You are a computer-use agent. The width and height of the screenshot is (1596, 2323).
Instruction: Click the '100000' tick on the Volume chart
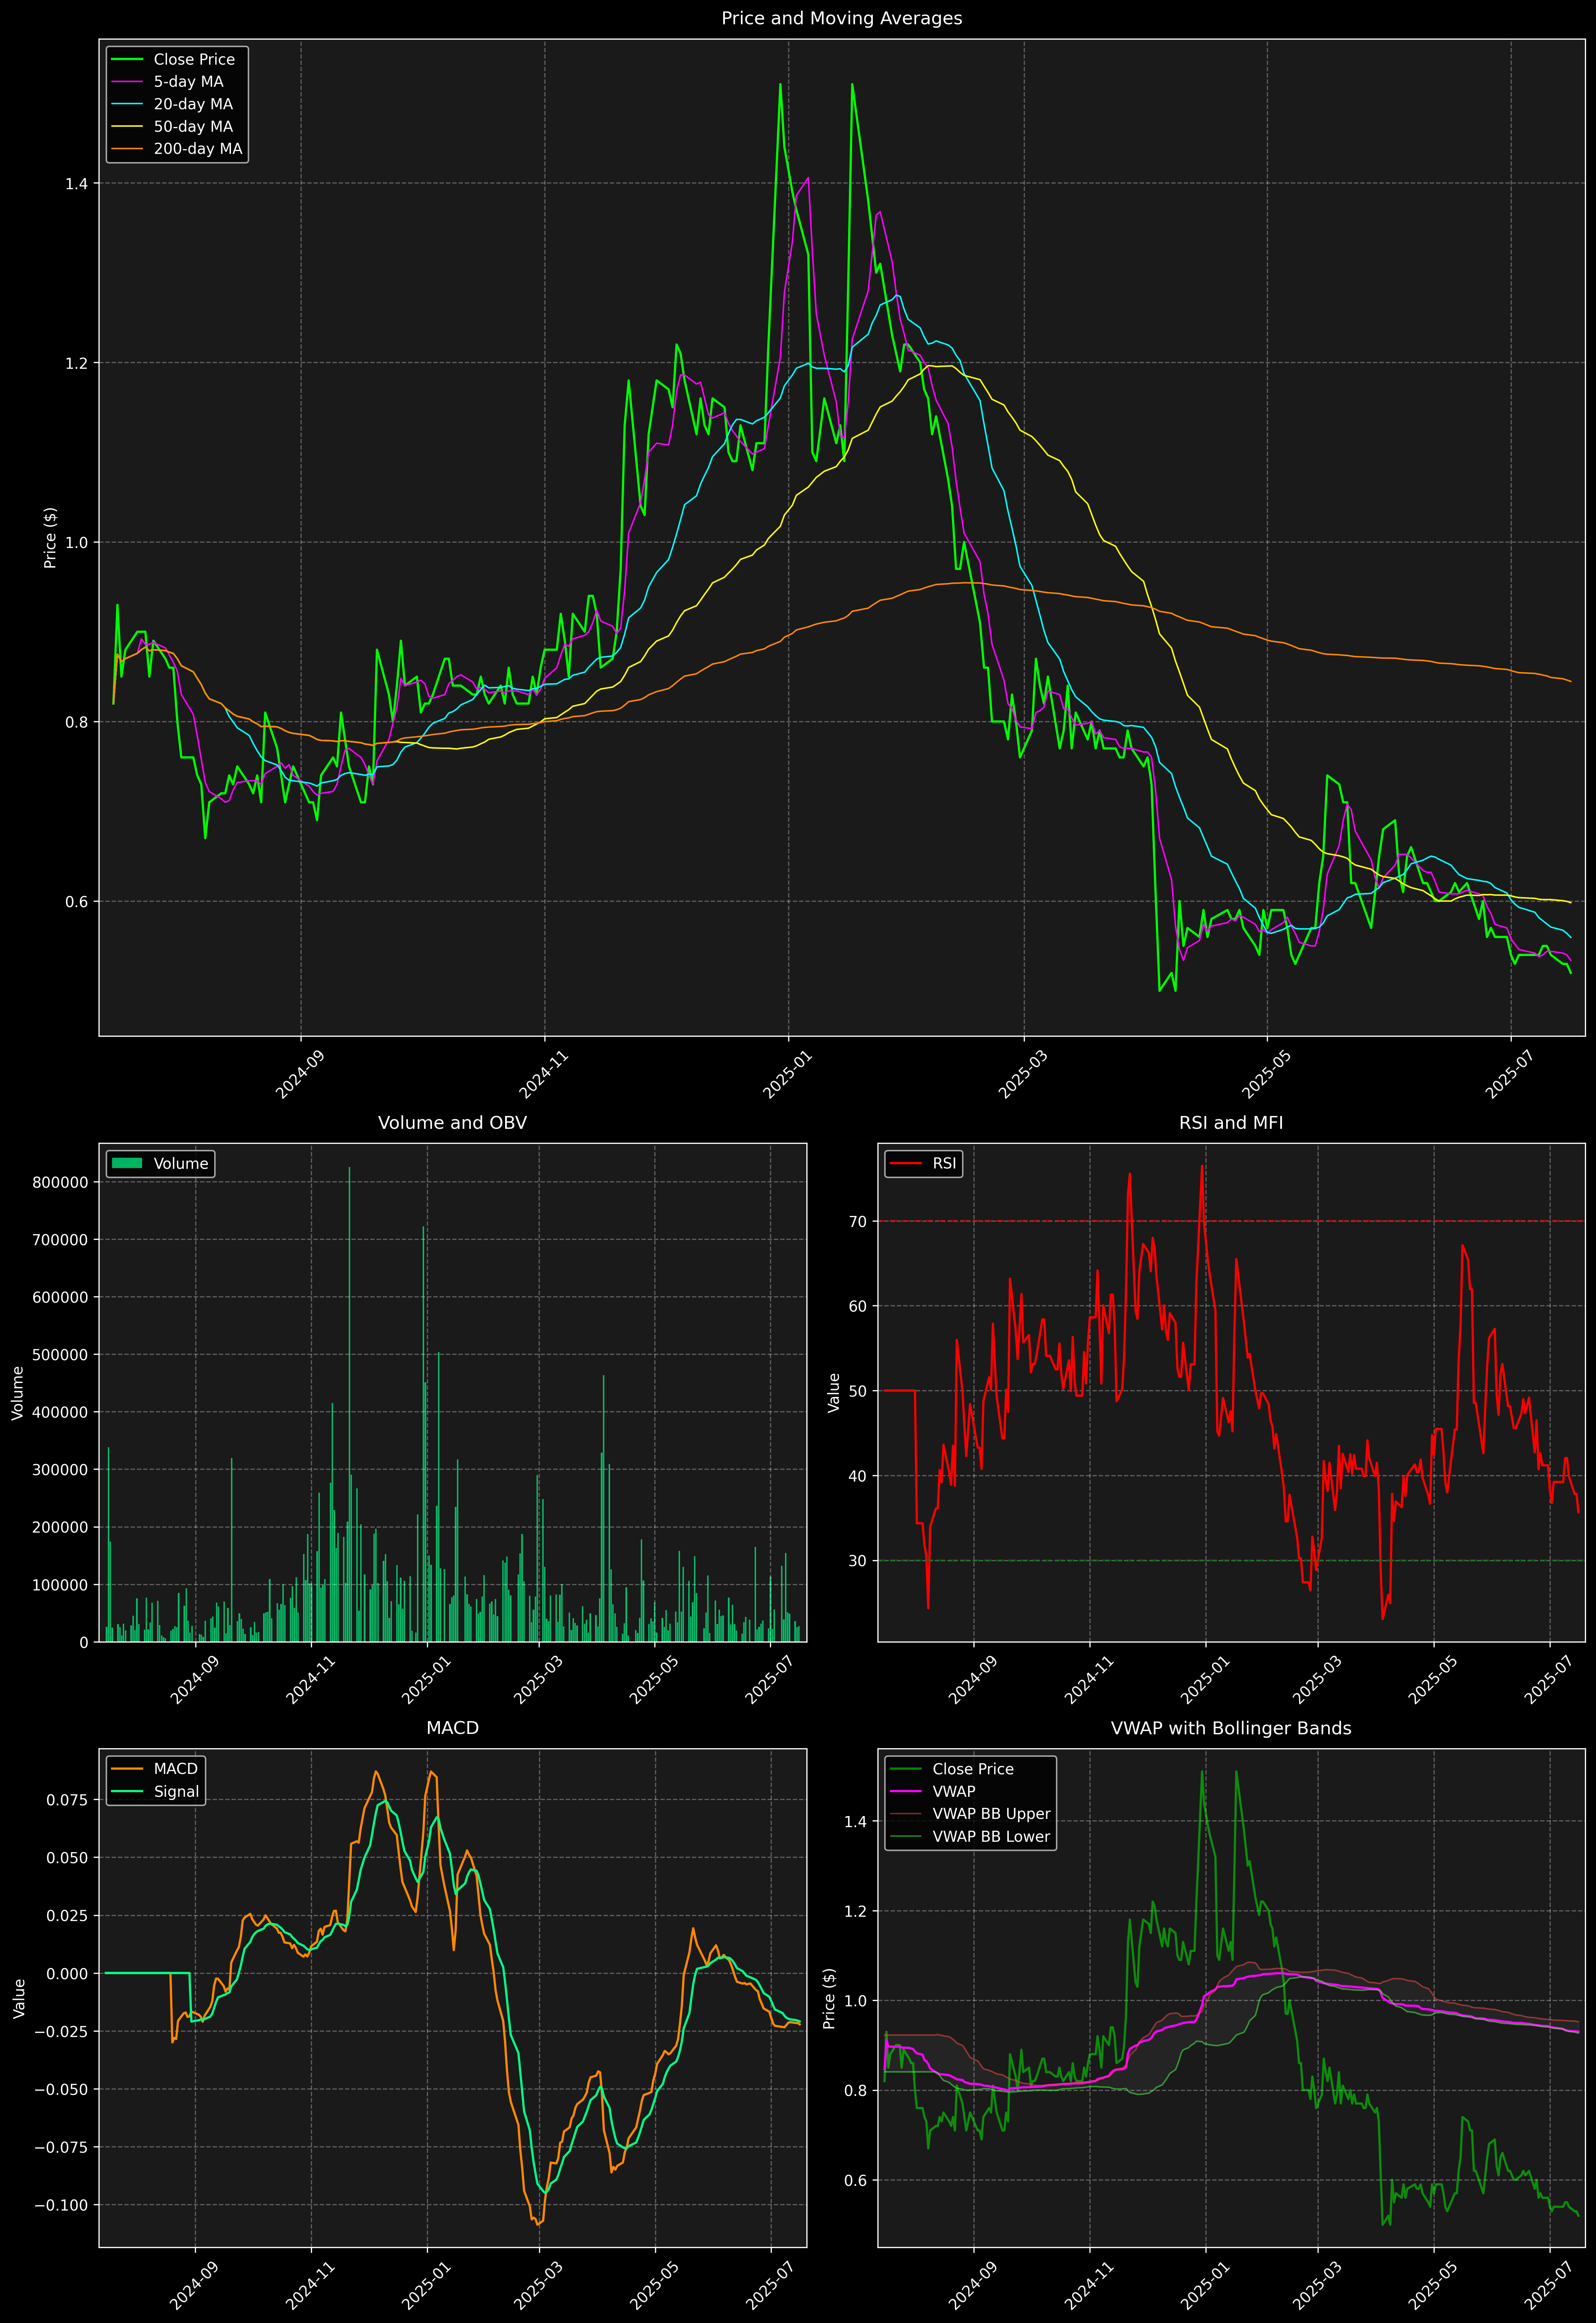61,1585
